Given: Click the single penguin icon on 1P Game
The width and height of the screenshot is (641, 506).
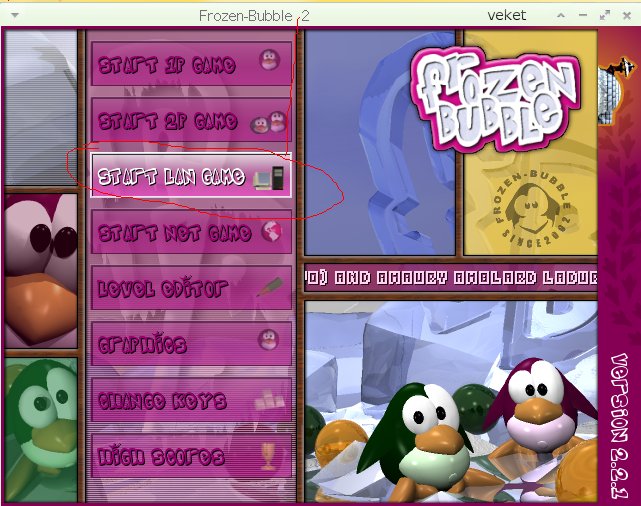Looking at the screenshot, I should pos(269,60).
